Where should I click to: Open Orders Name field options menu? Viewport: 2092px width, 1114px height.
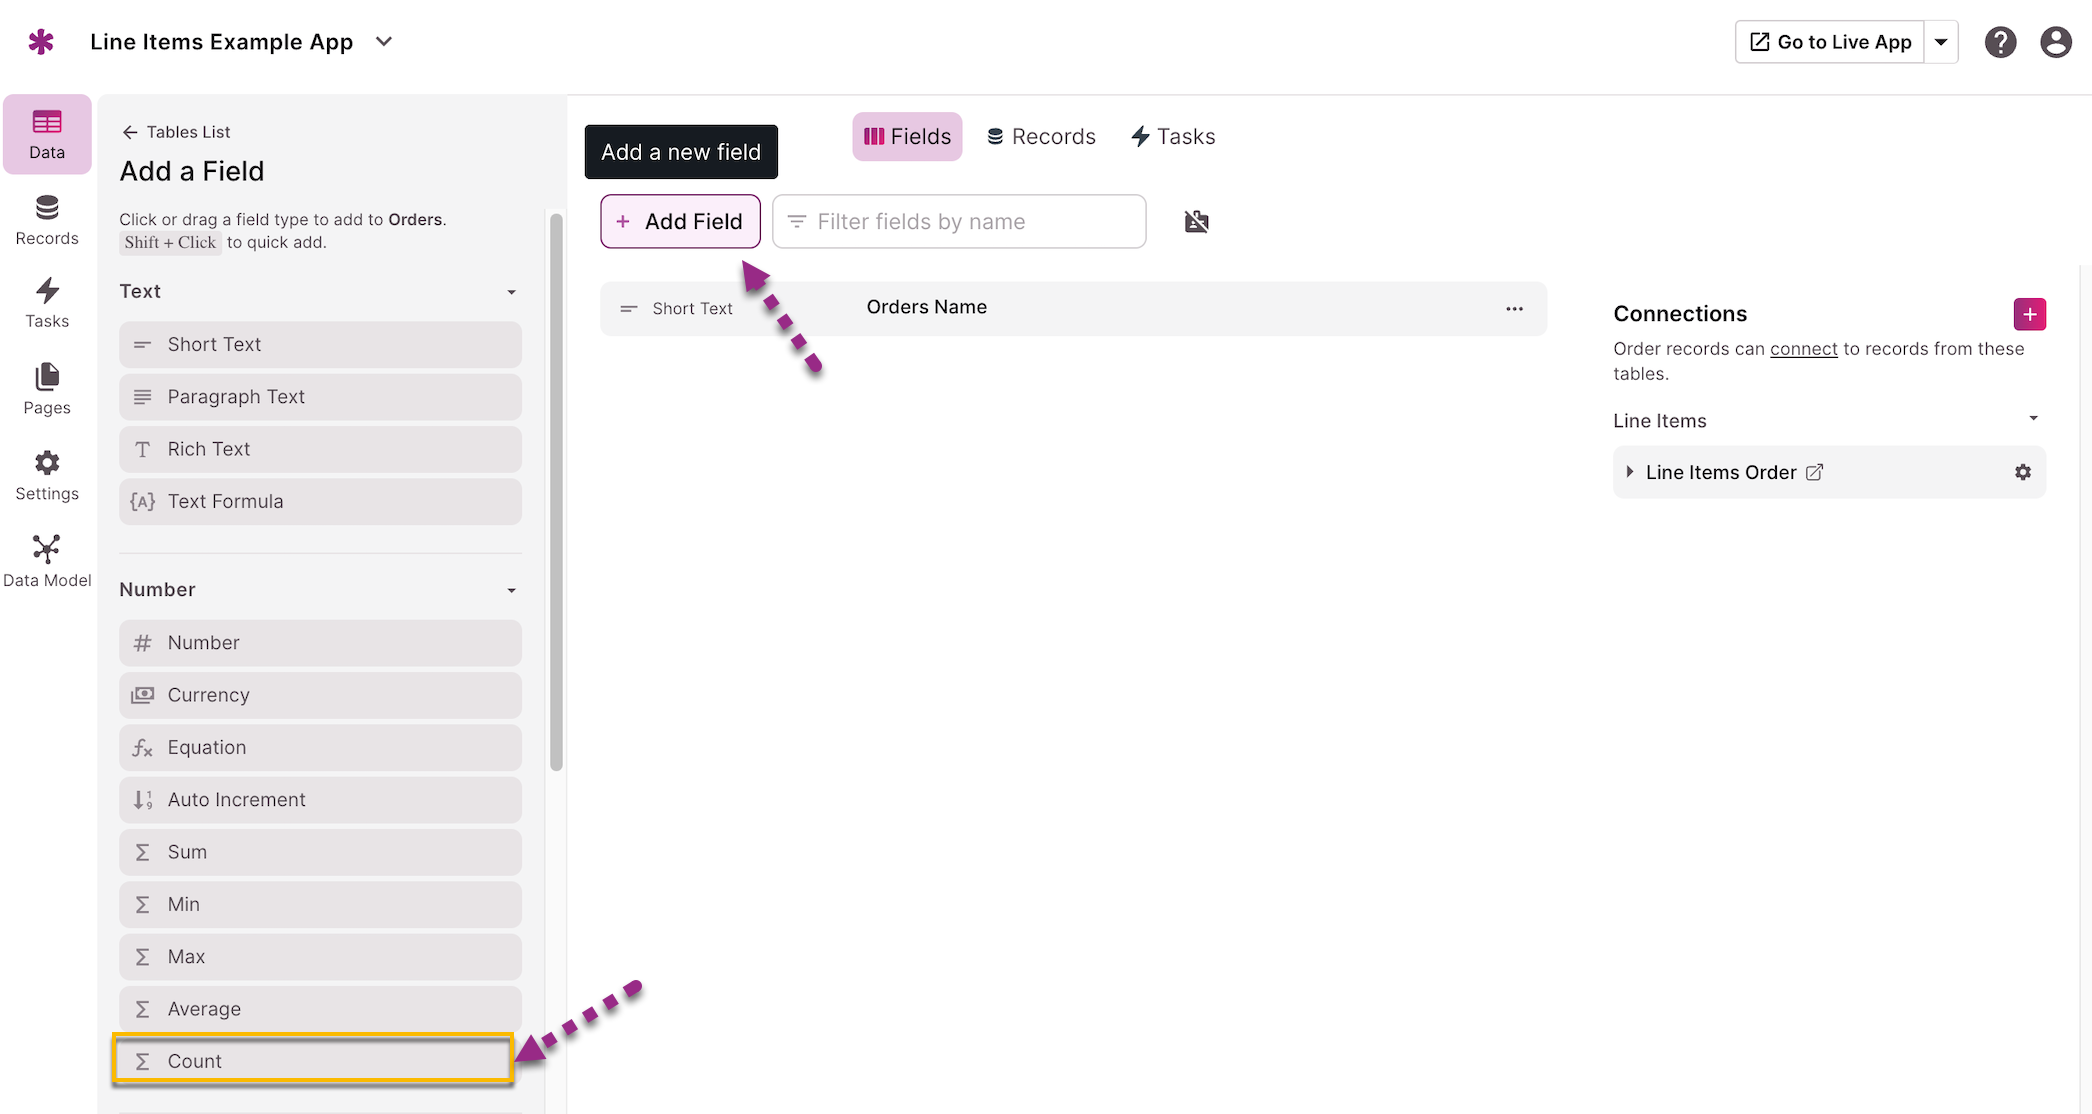[x=1514, y=309]
